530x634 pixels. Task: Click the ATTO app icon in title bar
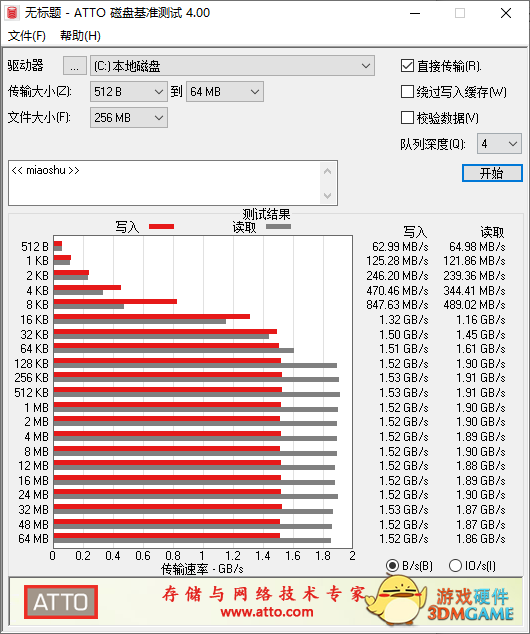coord(13,13)
